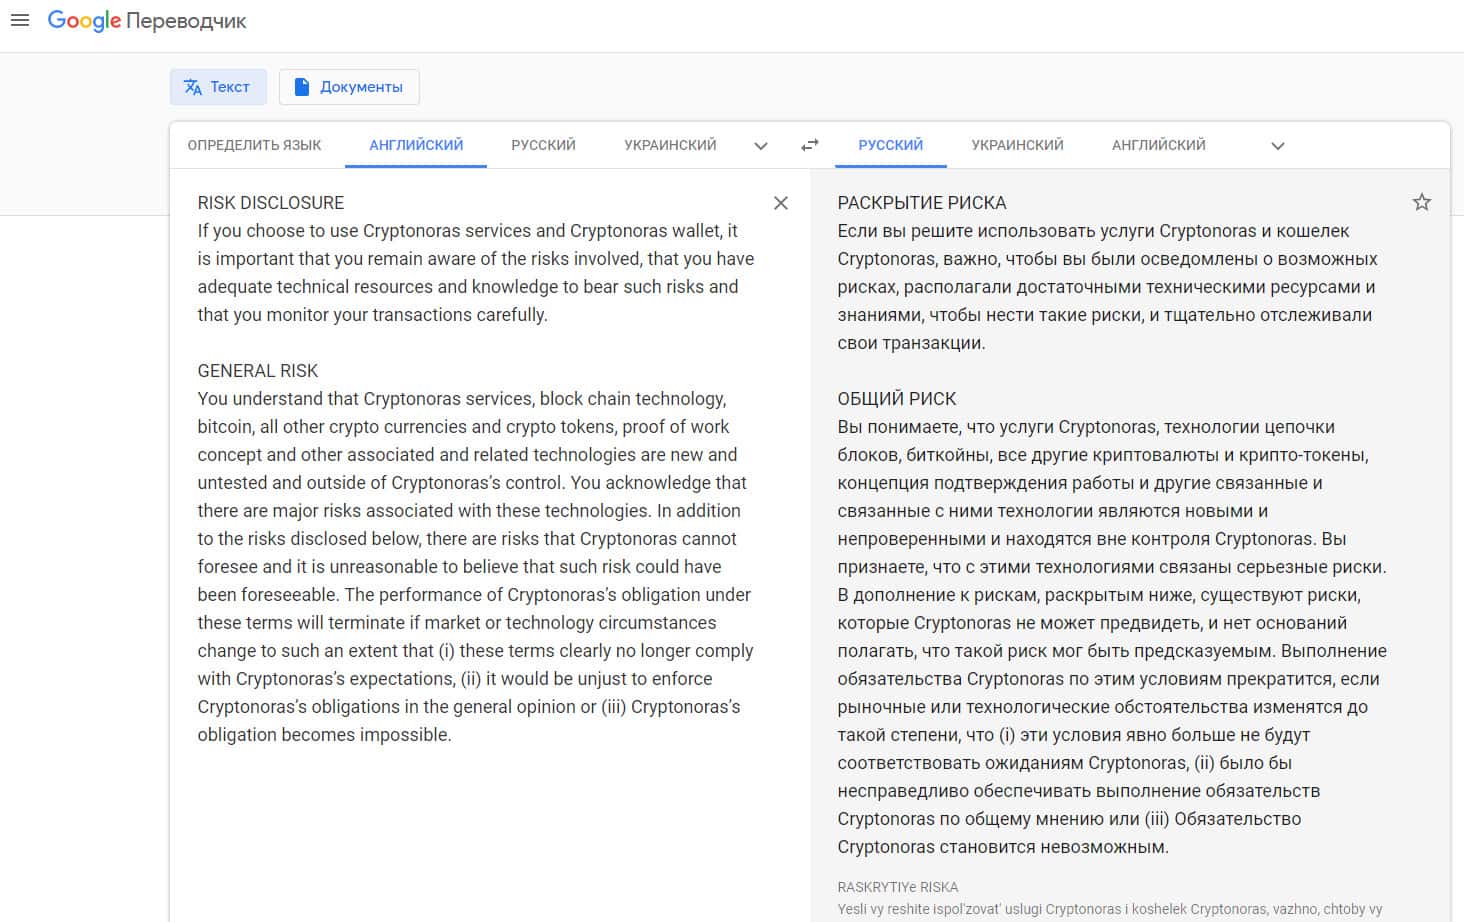This screenshot has width=1464, height=922.
Task: Select АНГЛИЙСКИЙ as target language
Action: click(1158, 145)
